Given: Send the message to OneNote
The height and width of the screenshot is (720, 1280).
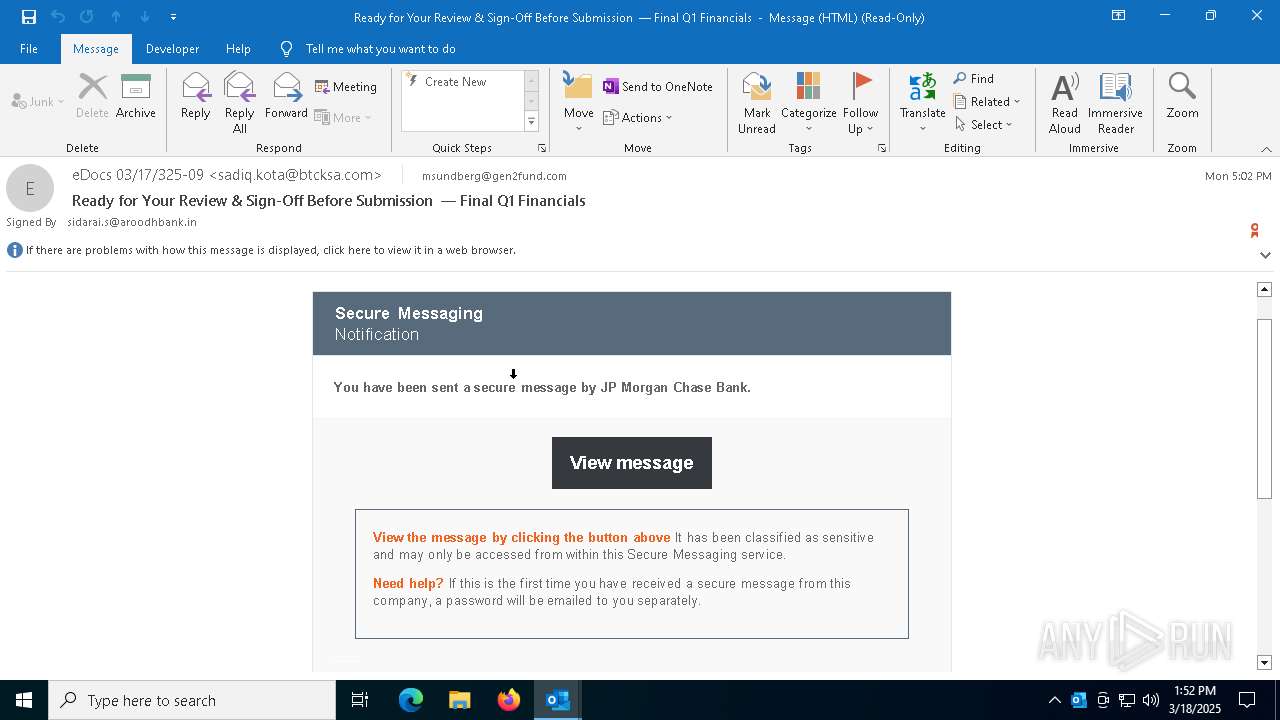Looking at the screenshot, I should point(658,87).
